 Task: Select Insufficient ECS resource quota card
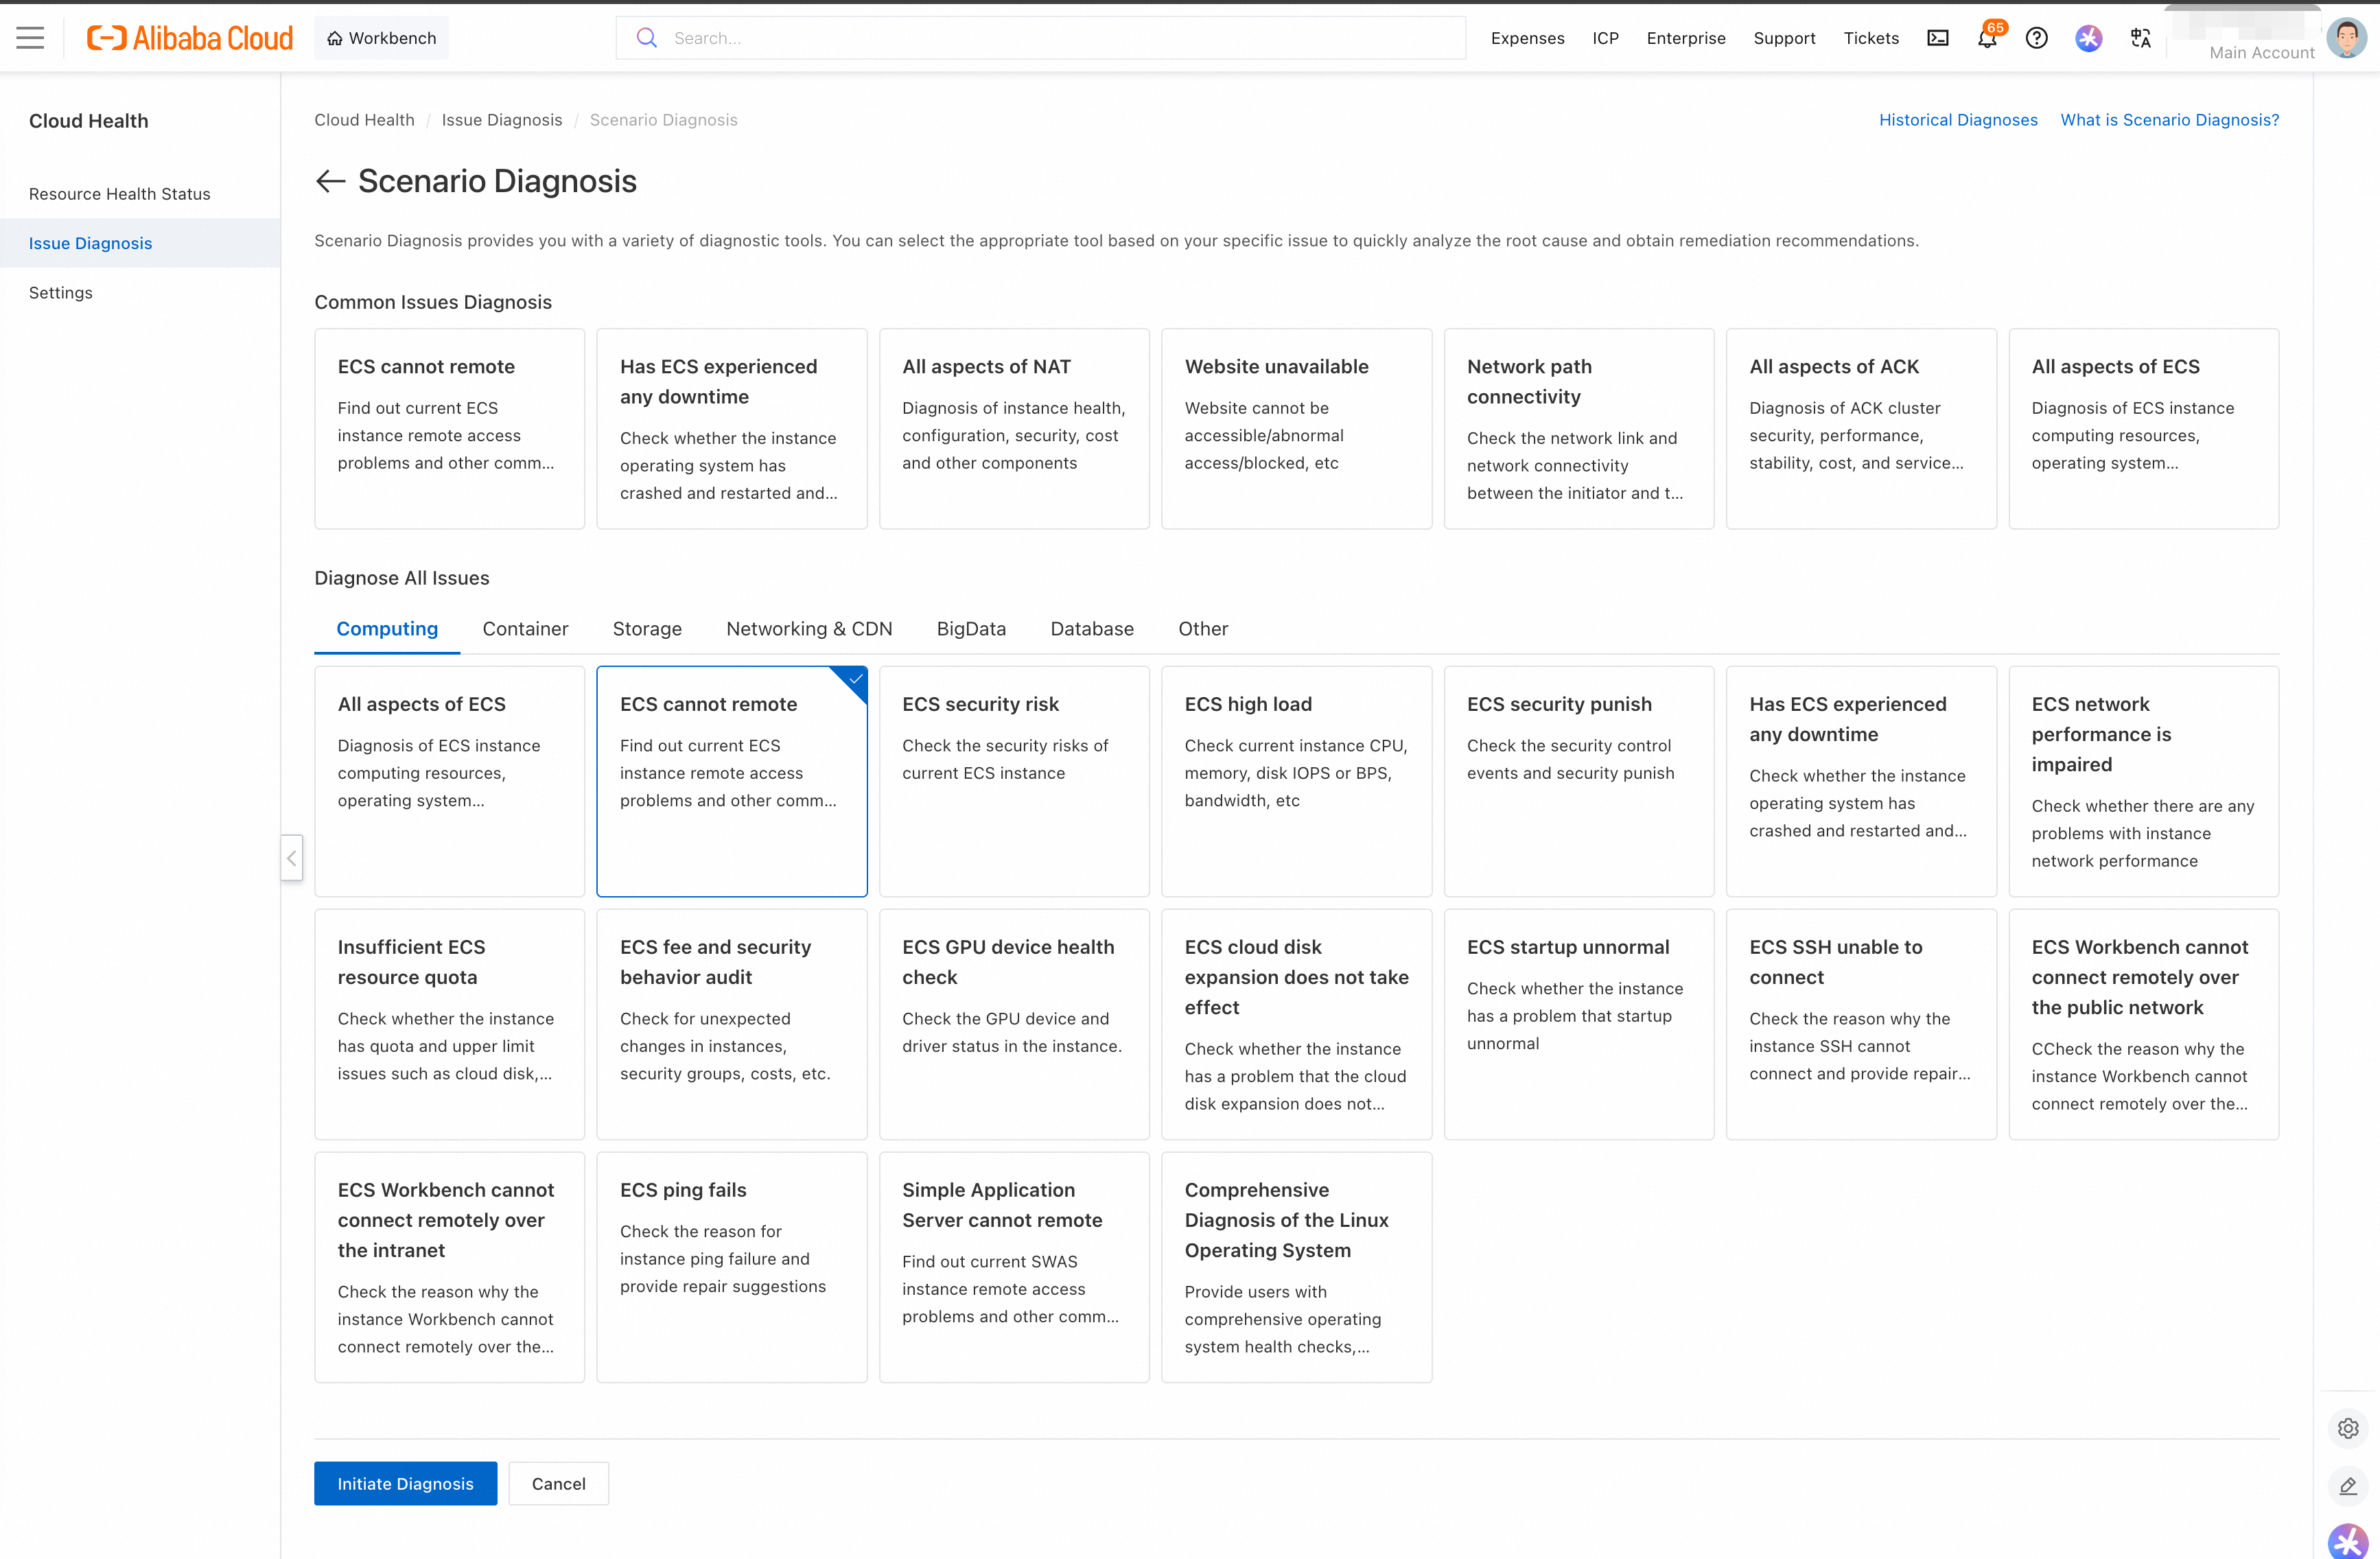[x=449, y=1024]
